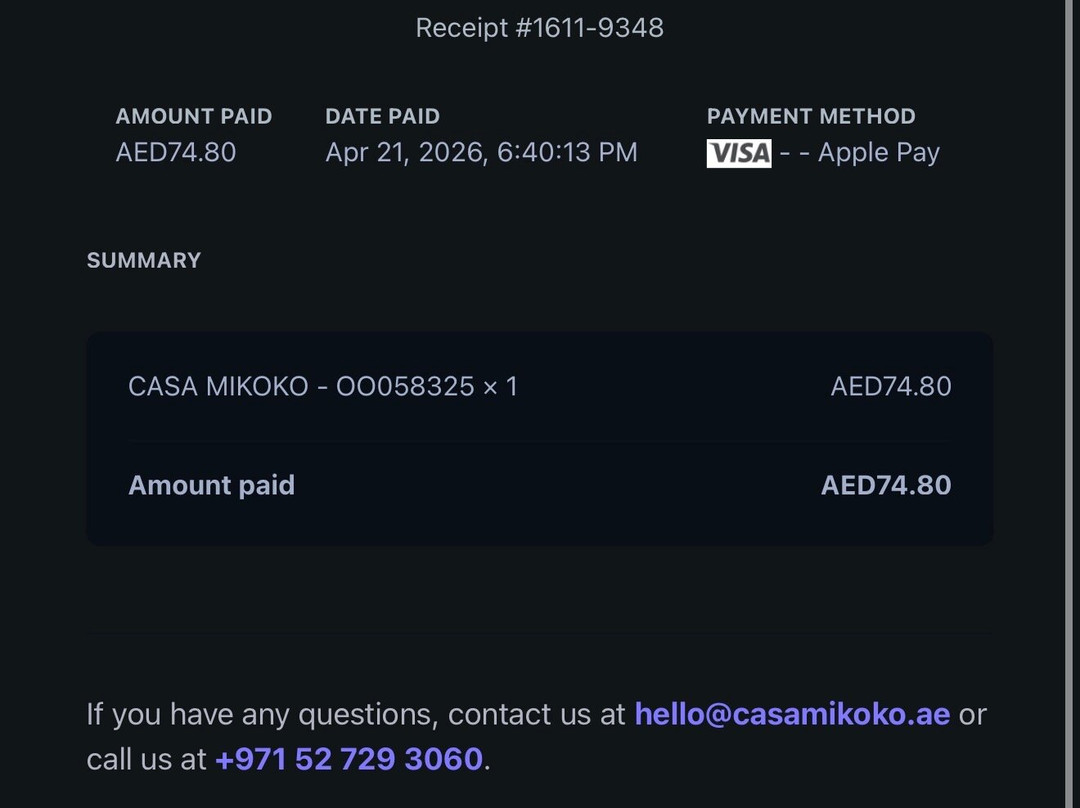The height and width of the screenshot is (808, 1080).
Task: Click the 'call us at' text
Action: (146, 759)
